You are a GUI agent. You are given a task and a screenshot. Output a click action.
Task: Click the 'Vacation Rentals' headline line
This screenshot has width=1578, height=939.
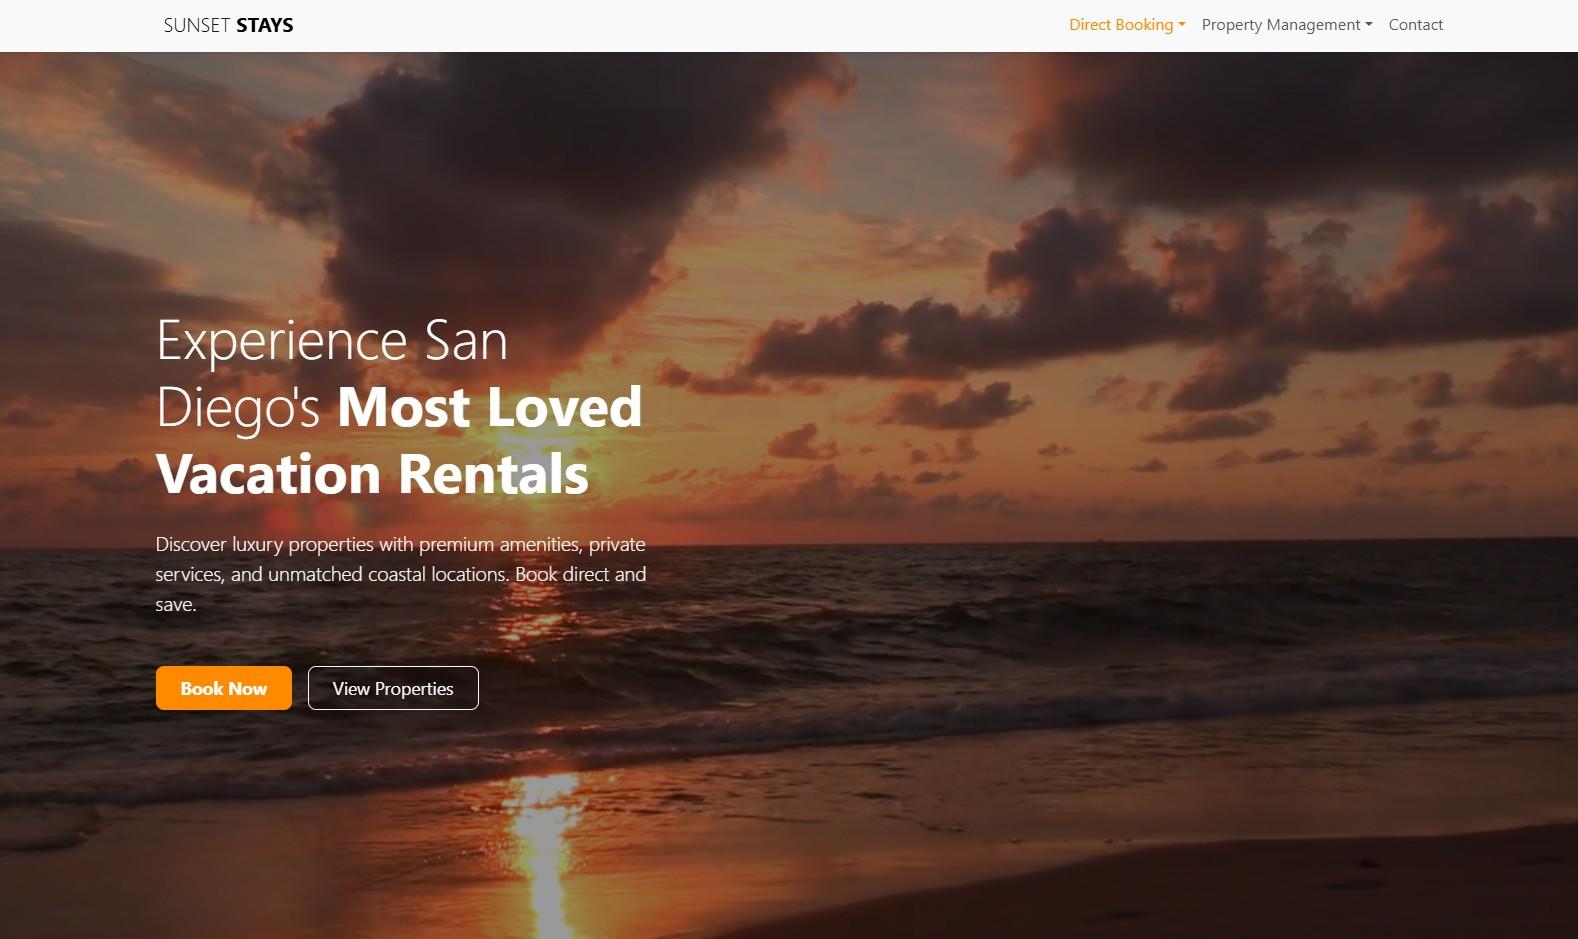373,474
